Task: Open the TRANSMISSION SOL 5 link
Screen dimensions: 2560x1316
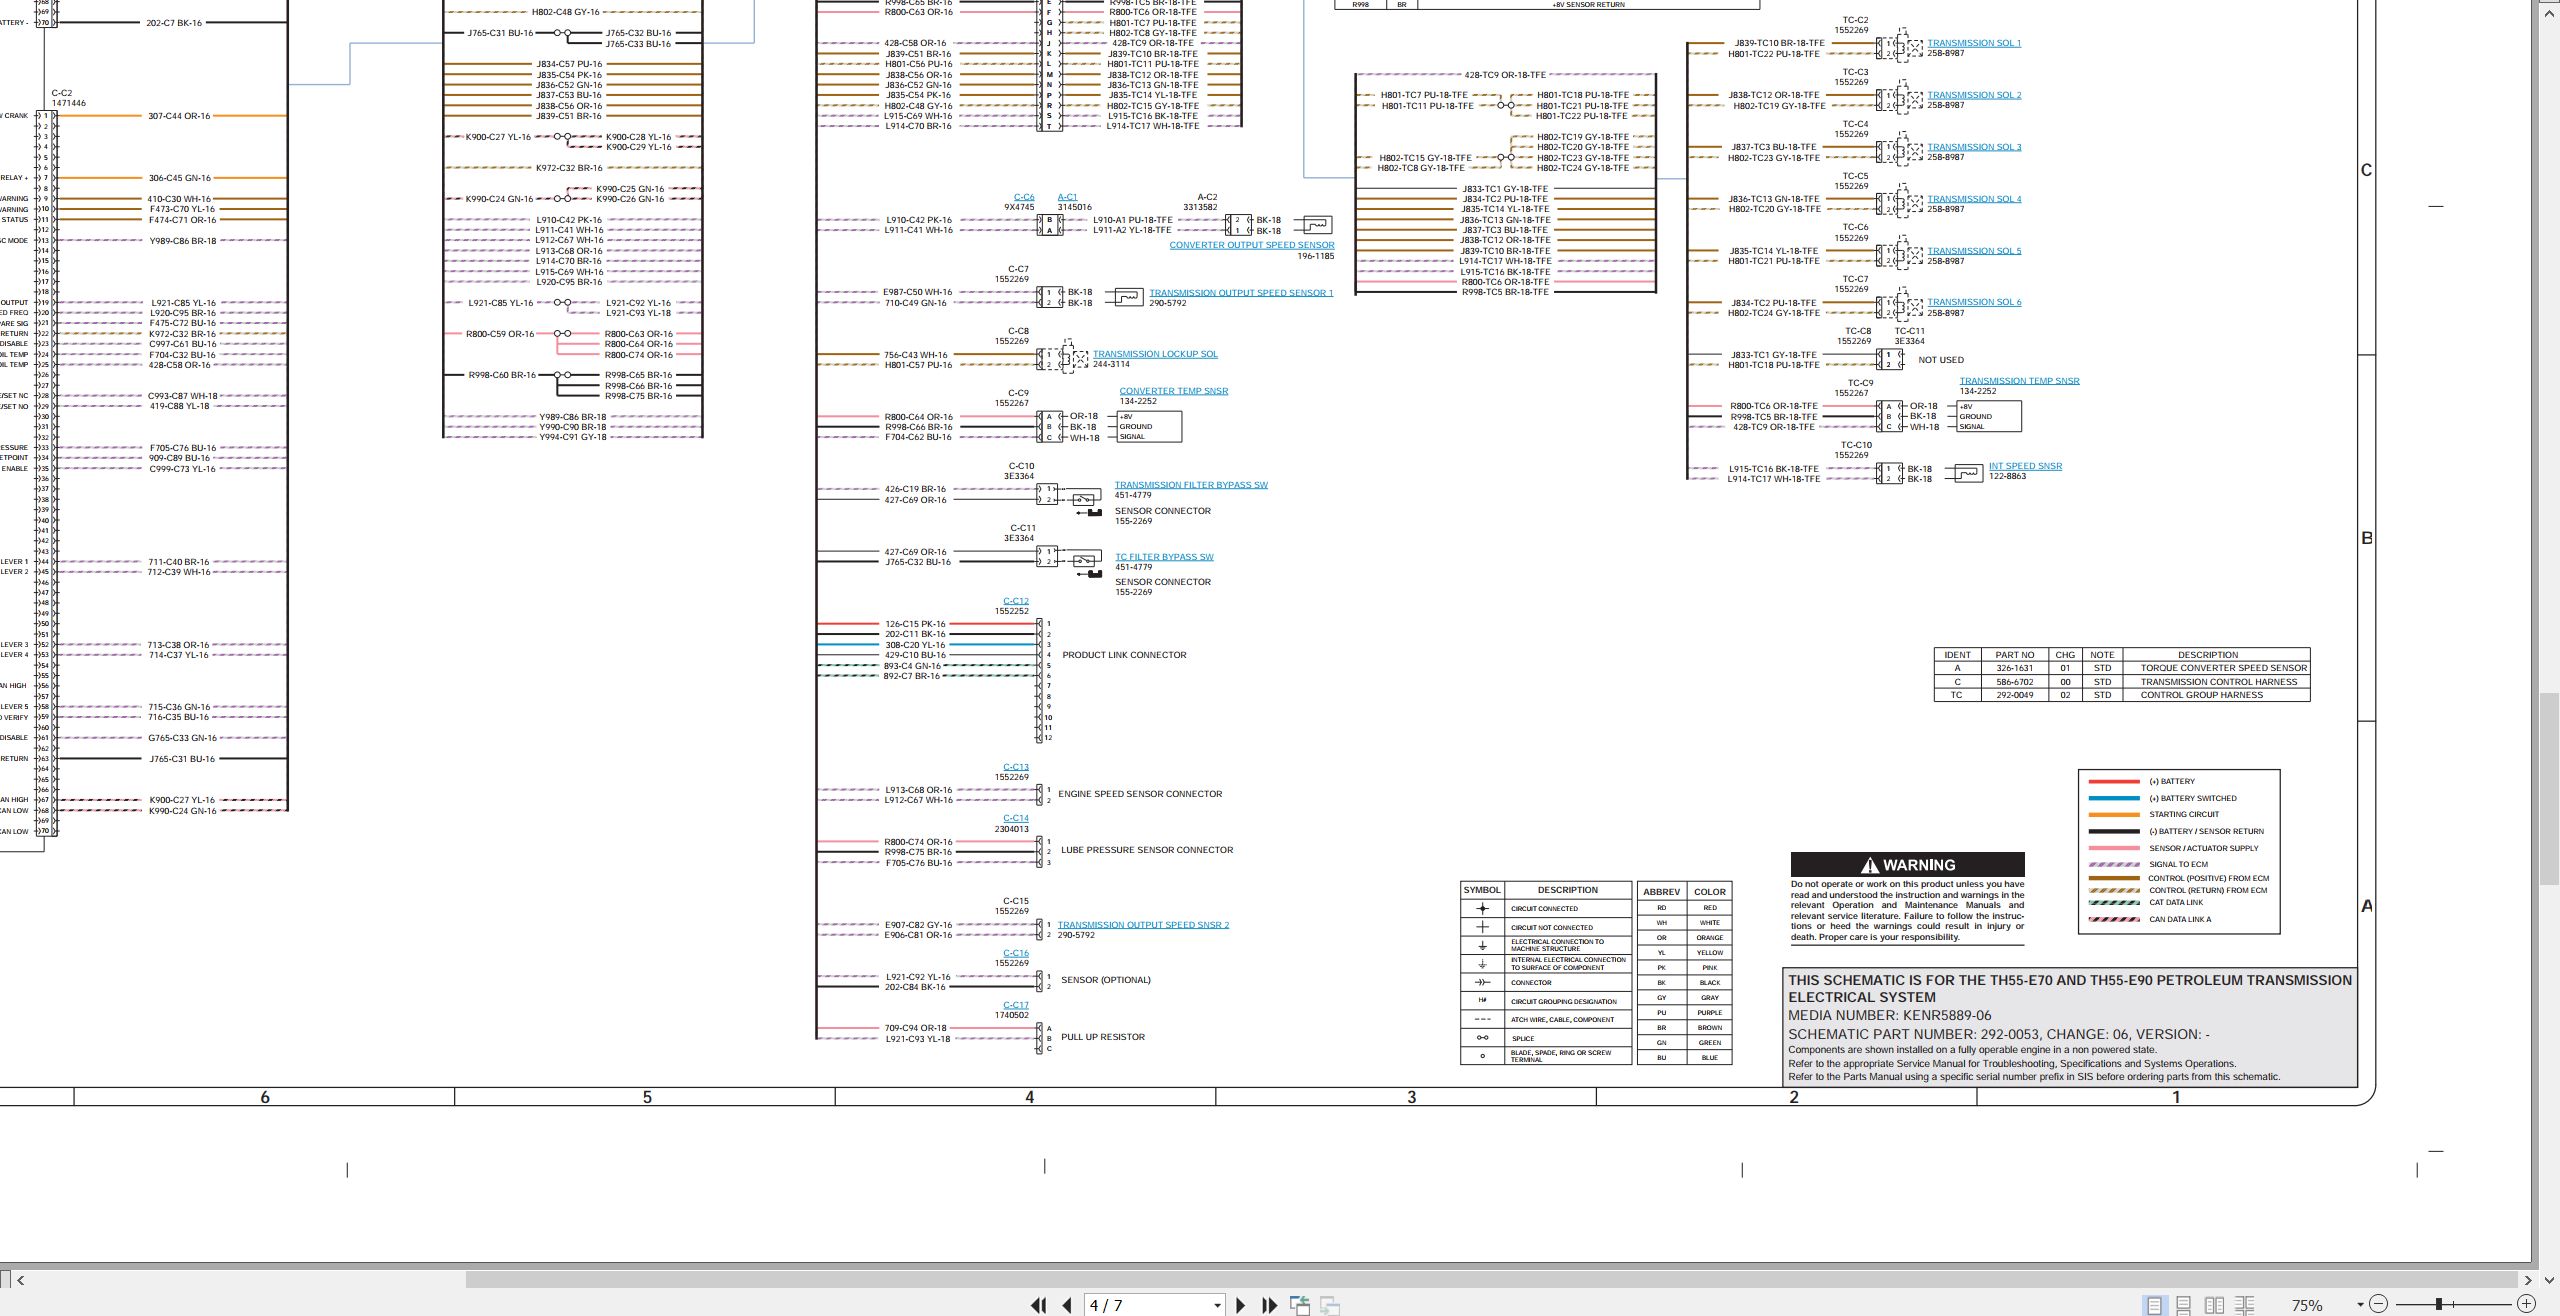Action: [x=1974, y=251]
